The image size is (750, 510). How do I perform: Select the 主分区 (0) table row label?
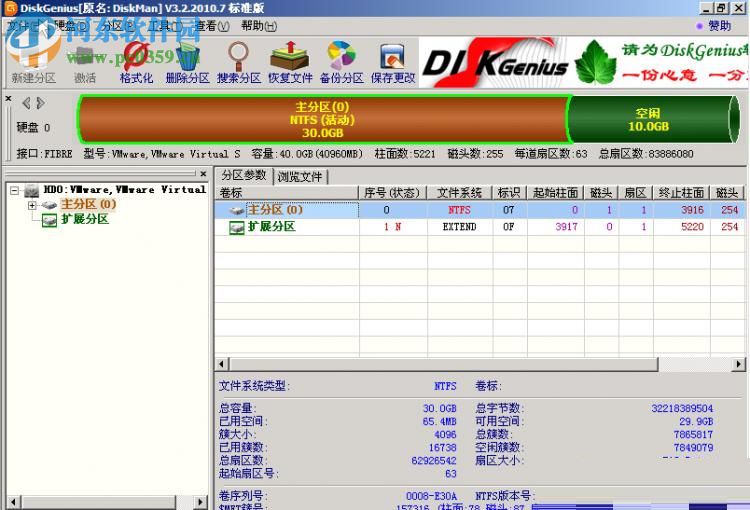click(276, 210)
